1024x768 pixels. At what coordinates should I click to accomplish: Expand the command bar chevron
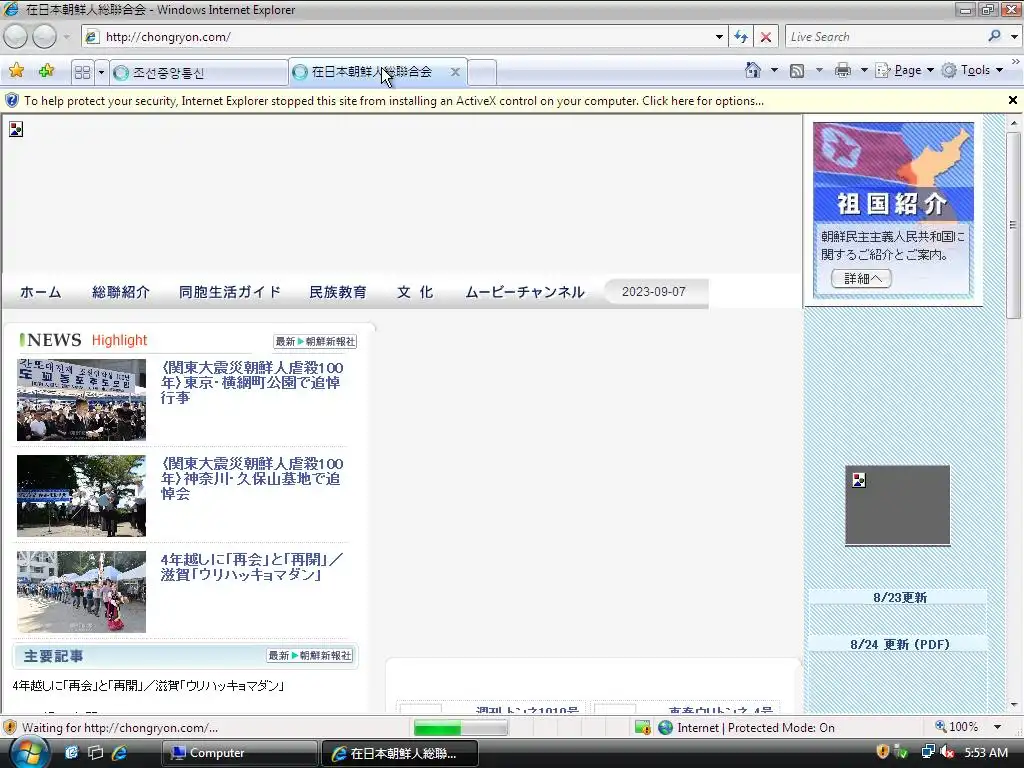1016,61
